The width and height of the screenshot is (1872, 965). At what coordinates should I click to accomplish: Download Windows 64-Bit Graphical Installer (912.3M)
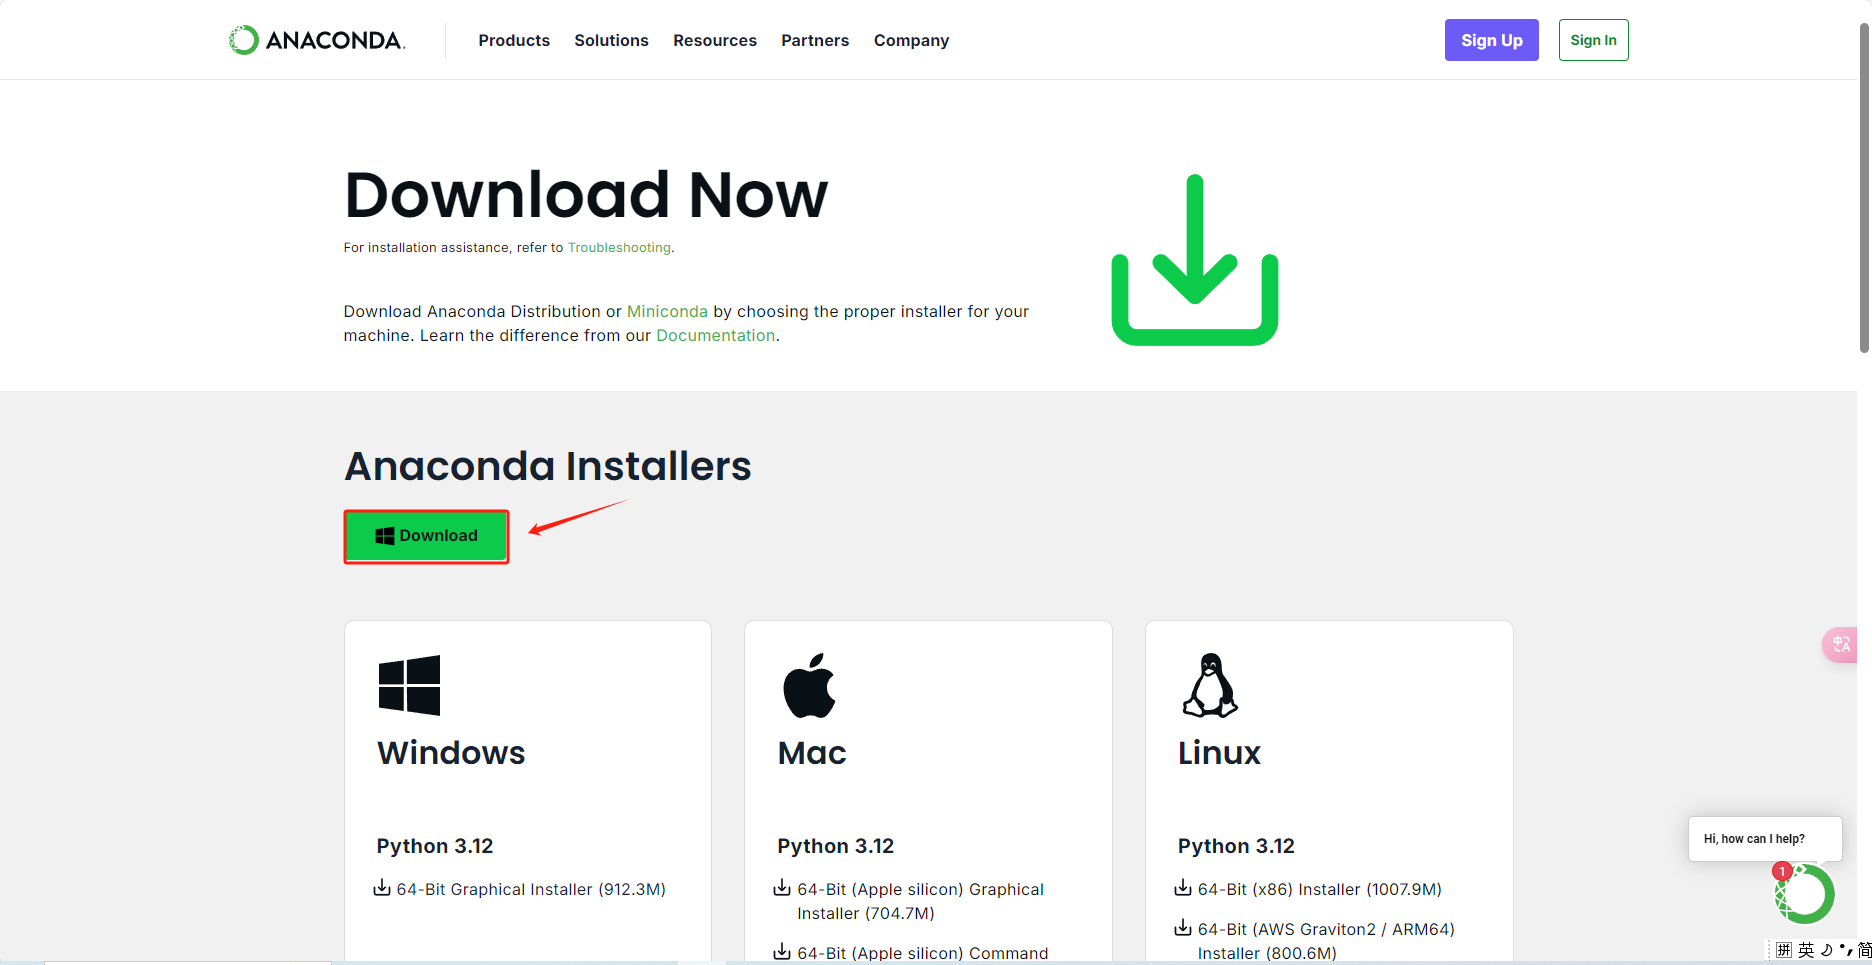531,889
